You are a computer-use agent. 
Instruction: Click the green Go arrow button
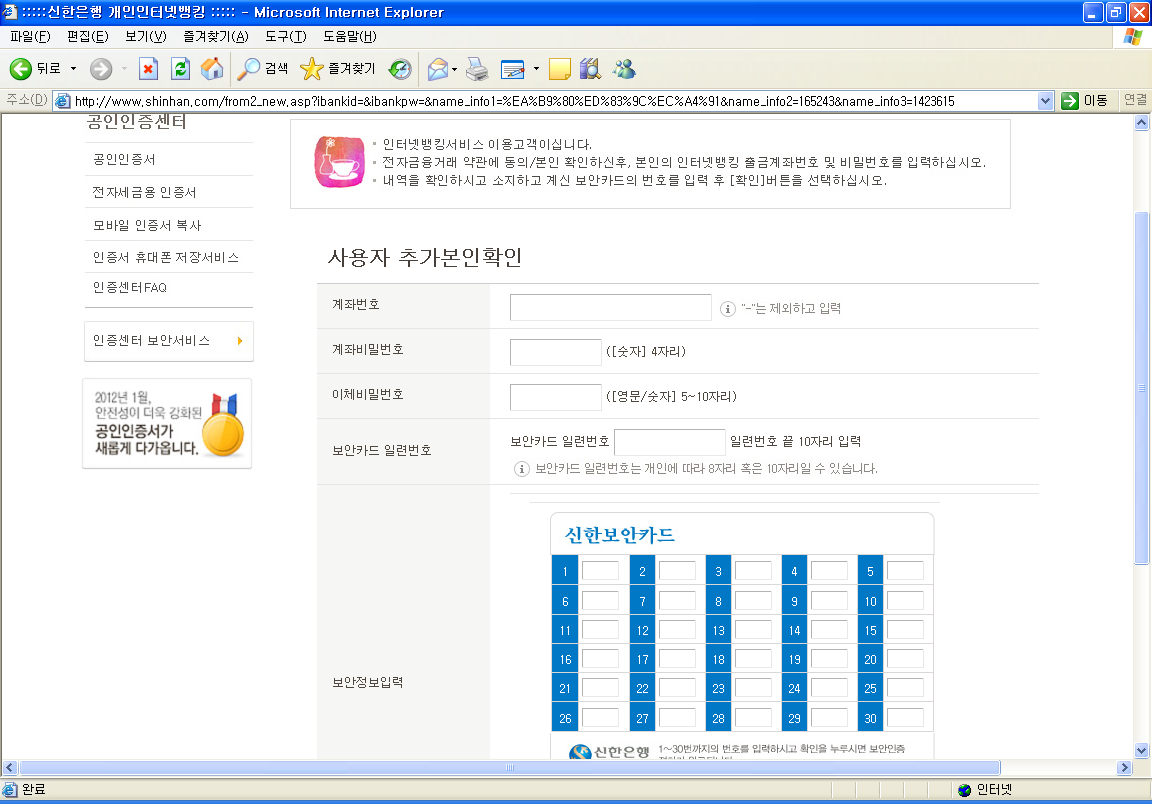tap(1070, 101)
